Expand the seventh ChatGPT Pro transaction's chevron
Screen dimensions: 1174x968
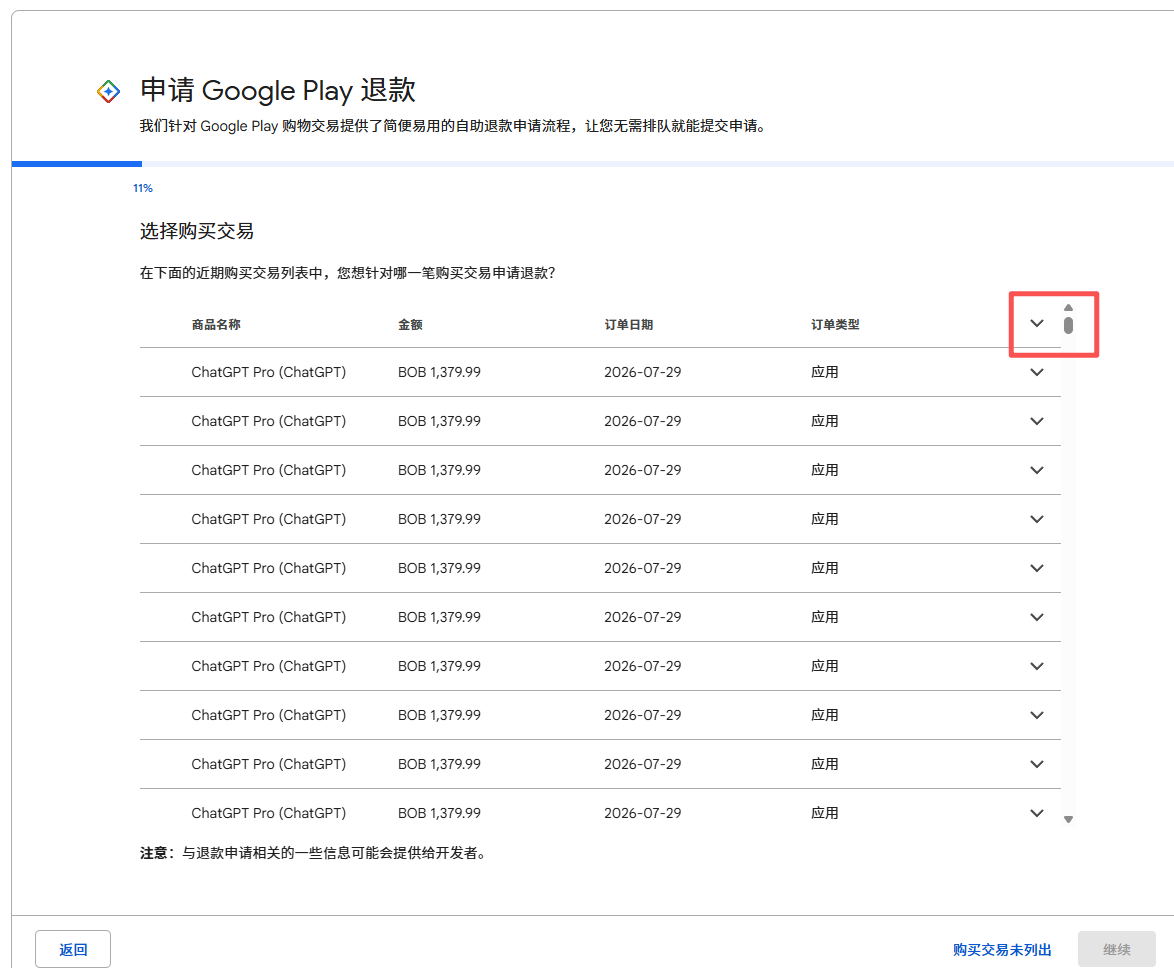pos(1036,666)
